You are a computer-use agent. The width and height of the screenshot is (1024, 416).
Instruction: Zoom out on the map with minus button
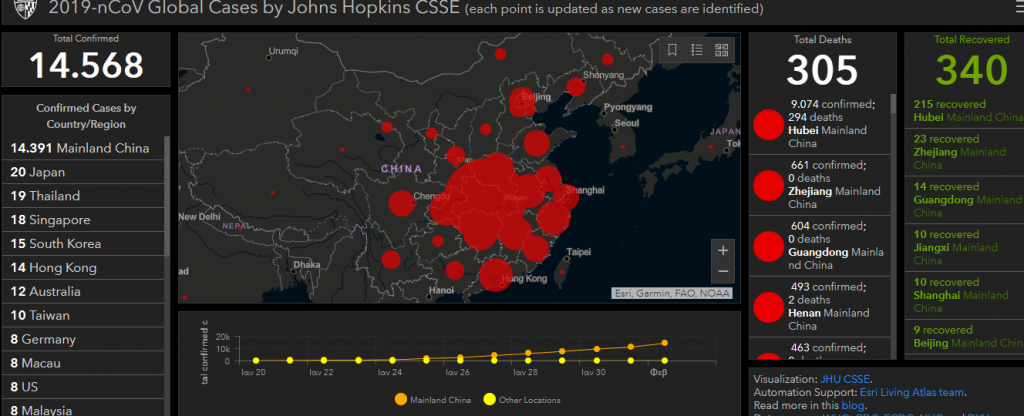click(723, 272)
